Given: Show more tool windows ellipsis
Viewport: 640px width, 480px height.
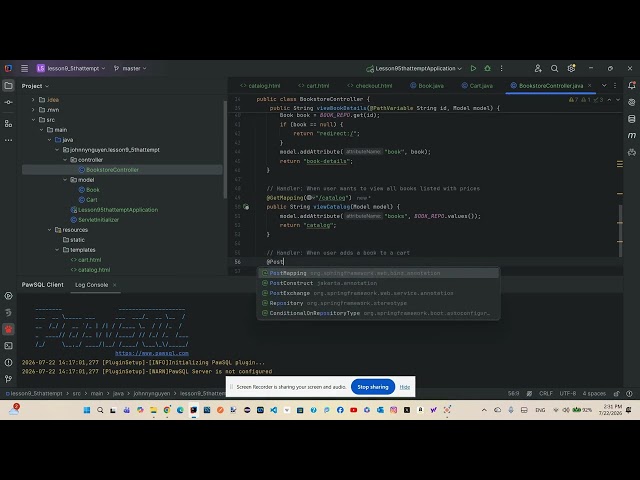Looking at the screenshot, I should (x=8, y=140).
